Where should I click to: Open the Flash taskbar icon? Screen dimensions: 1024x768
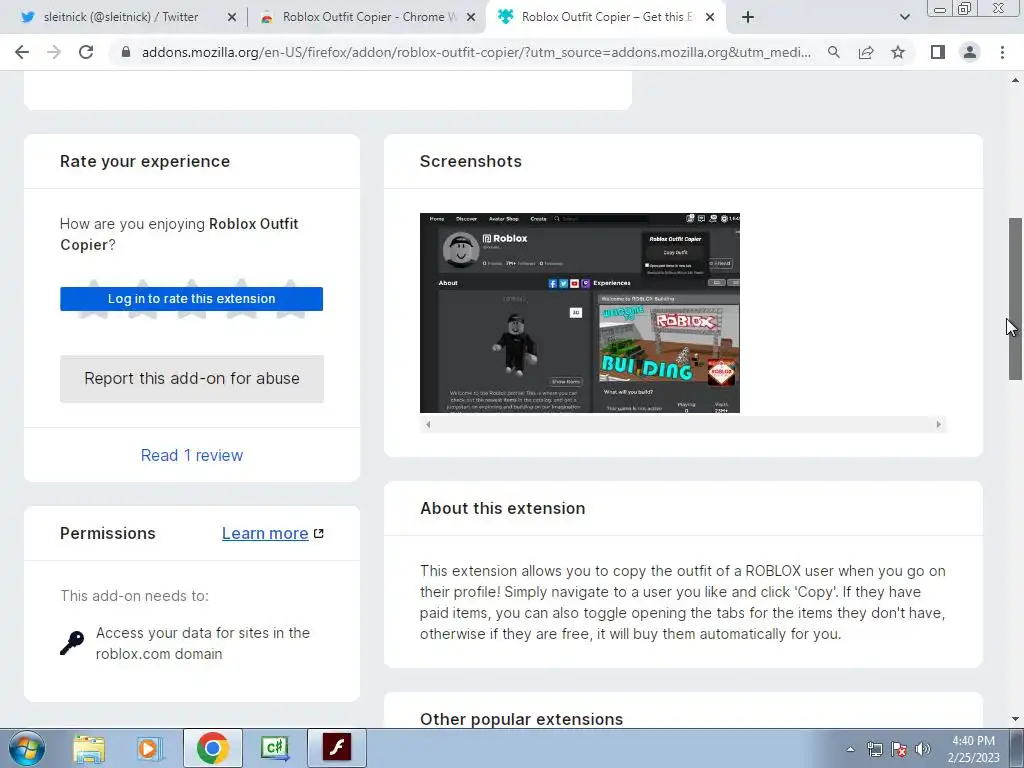click(337, 748)
